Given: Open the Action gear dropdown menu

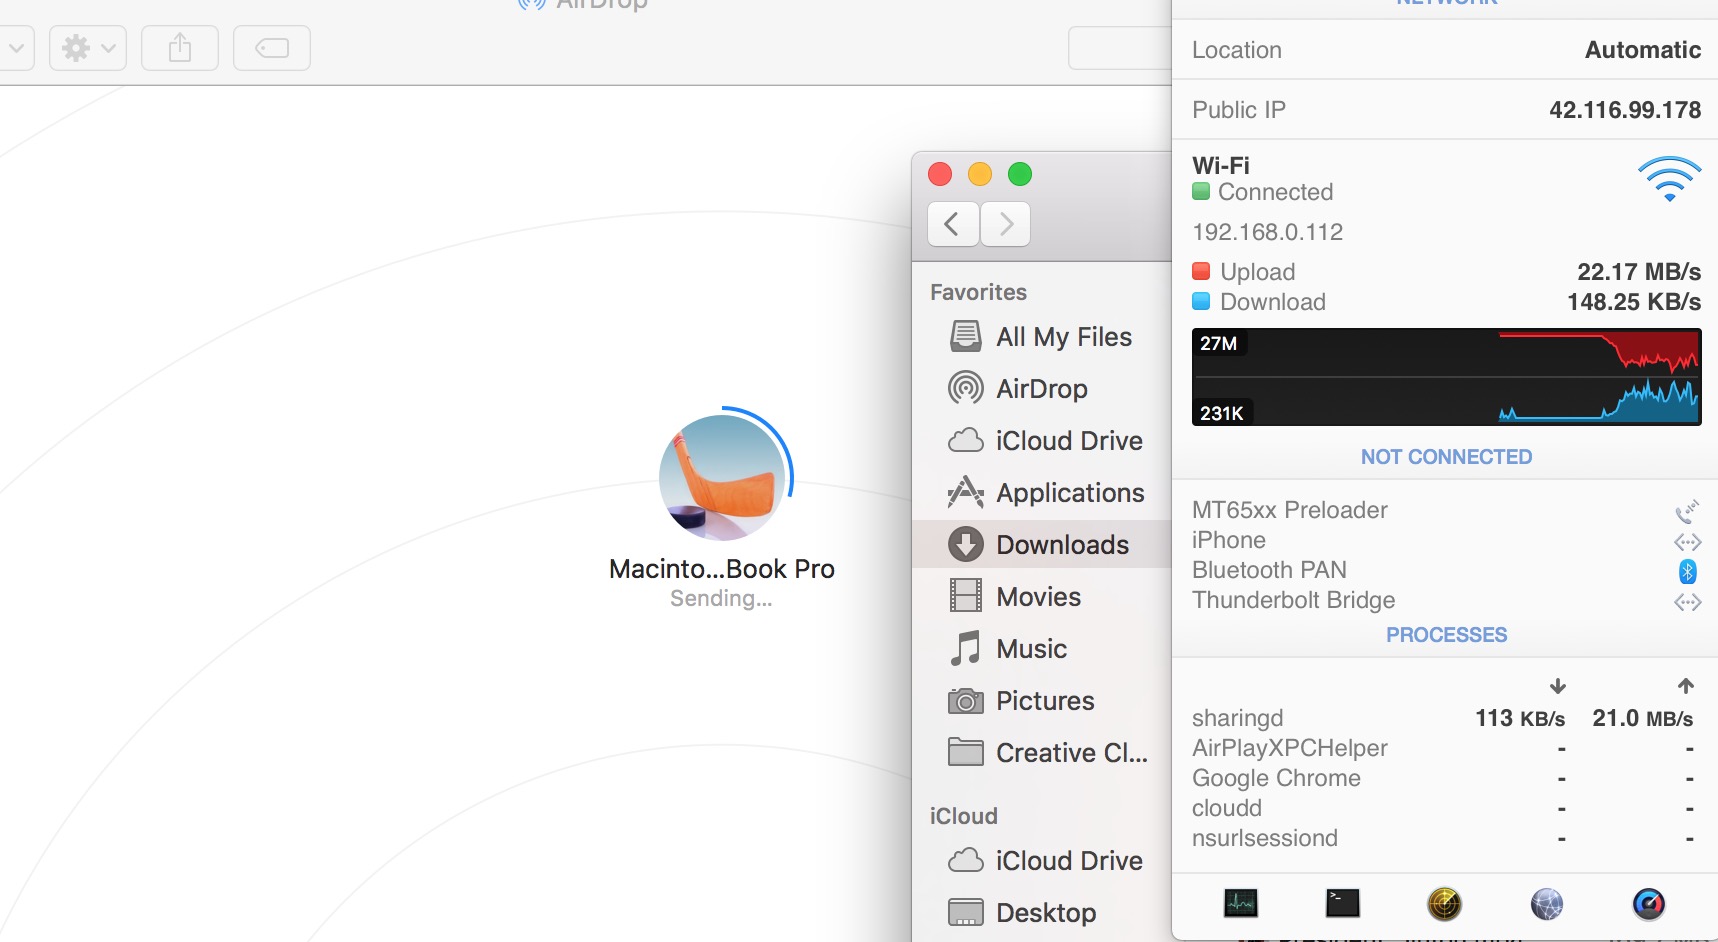Looking at the screenshot, I should pos(88,48).
